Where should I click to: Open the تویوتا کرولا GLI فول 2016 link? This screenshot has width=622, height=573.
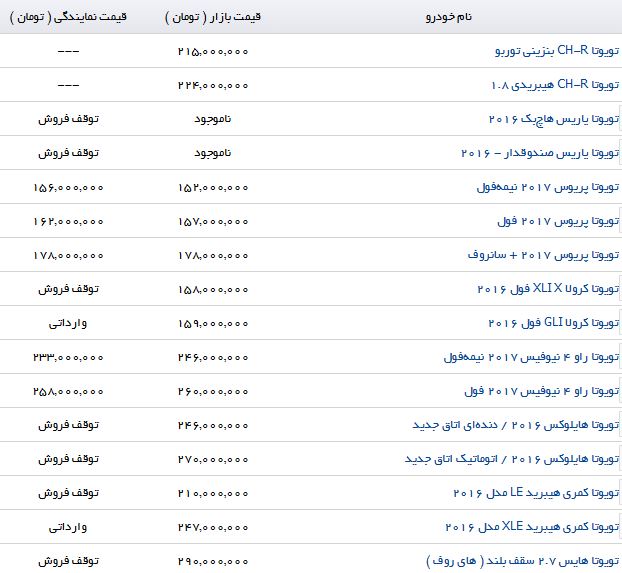click(554, 323)
